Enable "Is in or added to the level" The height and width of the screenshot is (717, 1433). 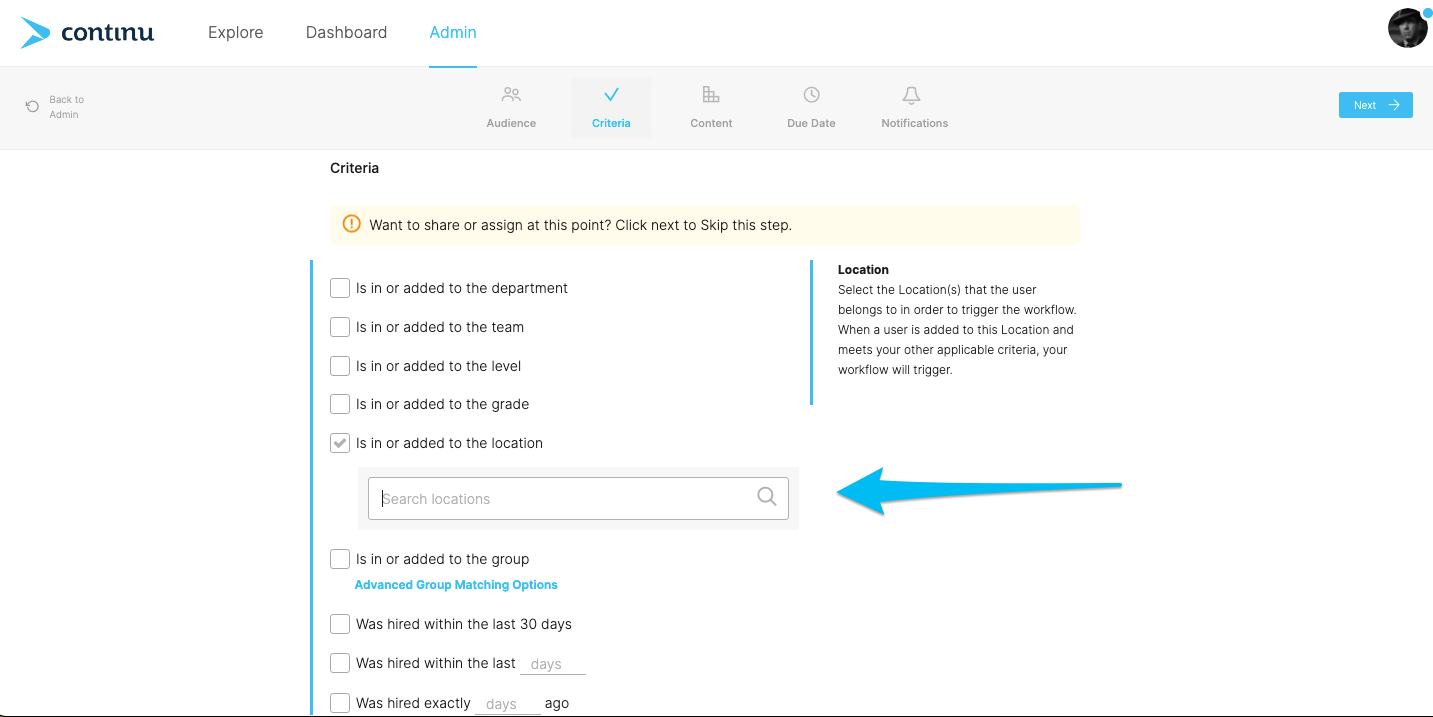click(x=340, y=366)
